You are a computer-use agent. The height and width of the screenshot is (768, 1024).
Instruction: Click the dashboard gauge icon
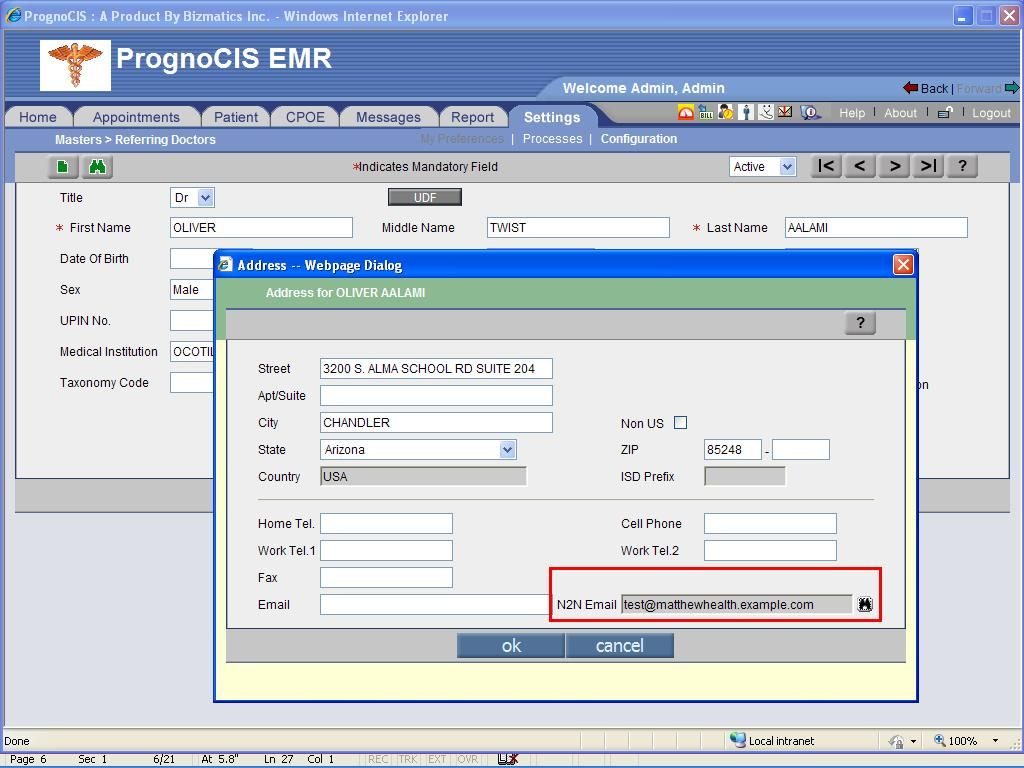click(686, 112)
